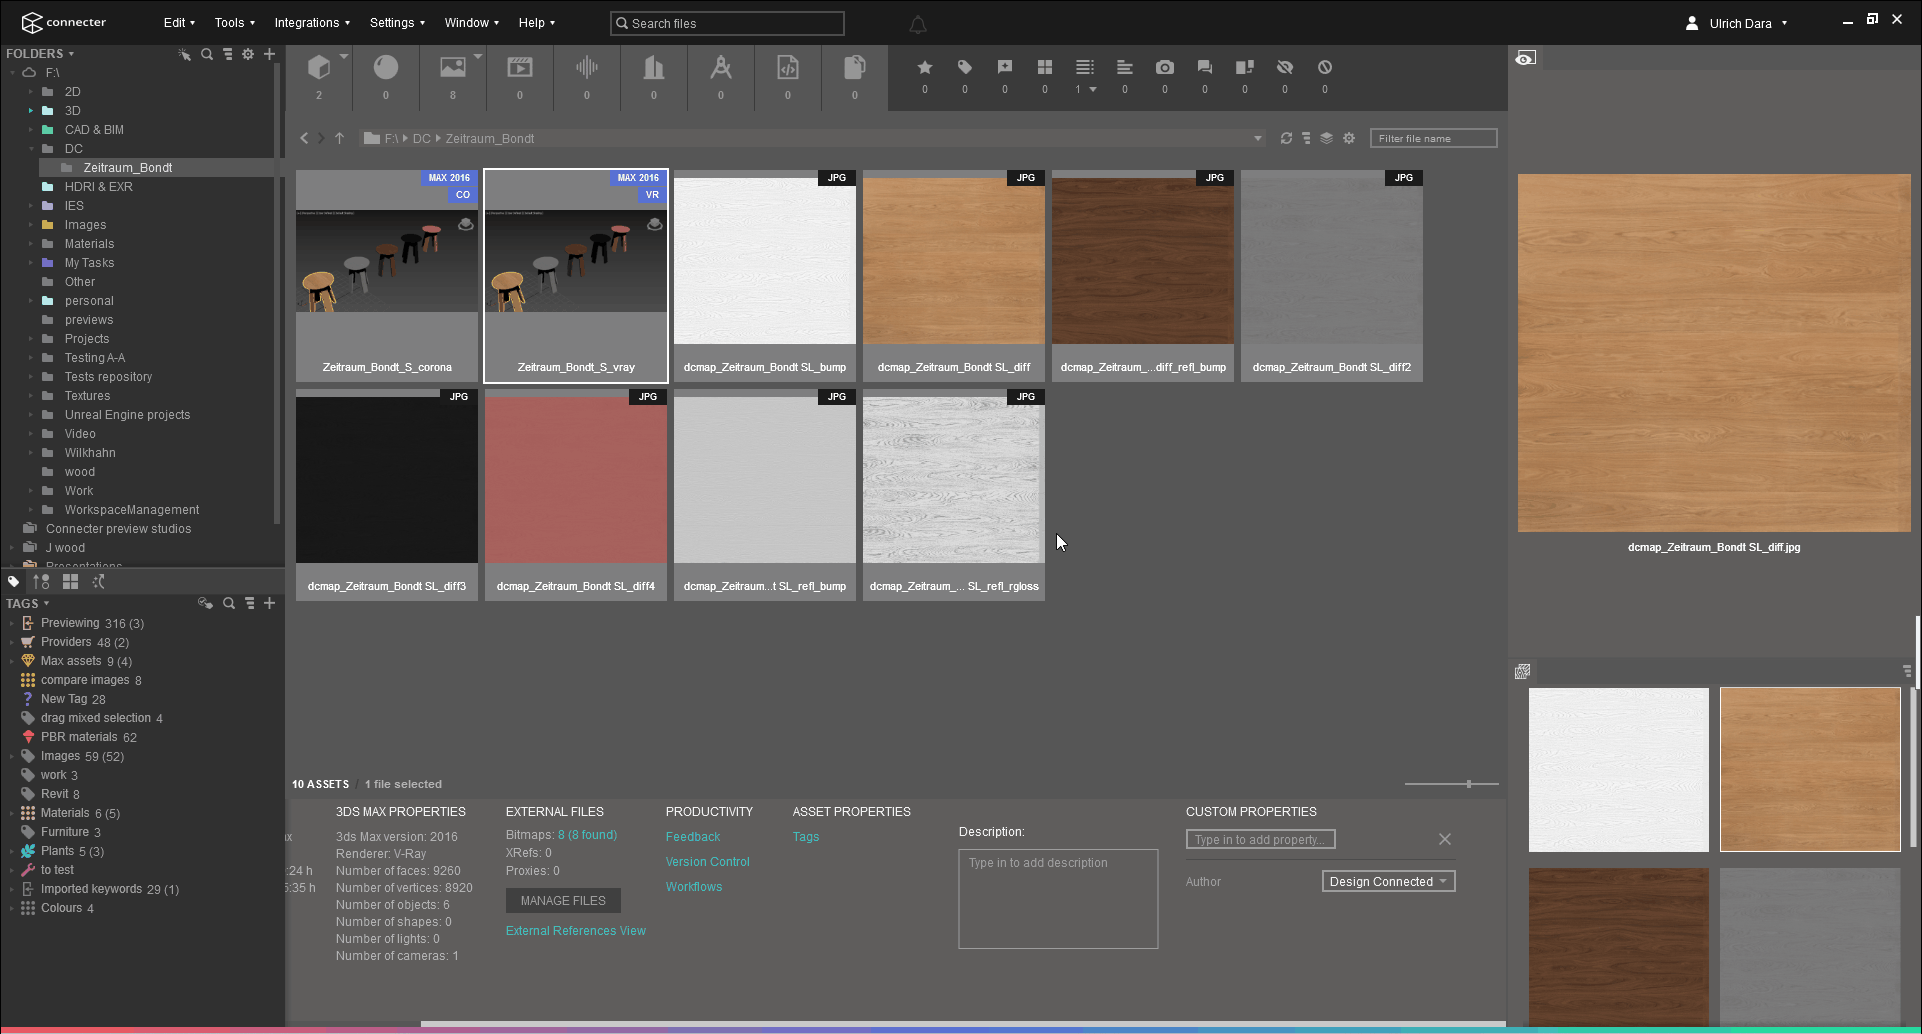Select the Images filter showing 8 assets
The image size is (1922, 1034).
tap(452, 70)
